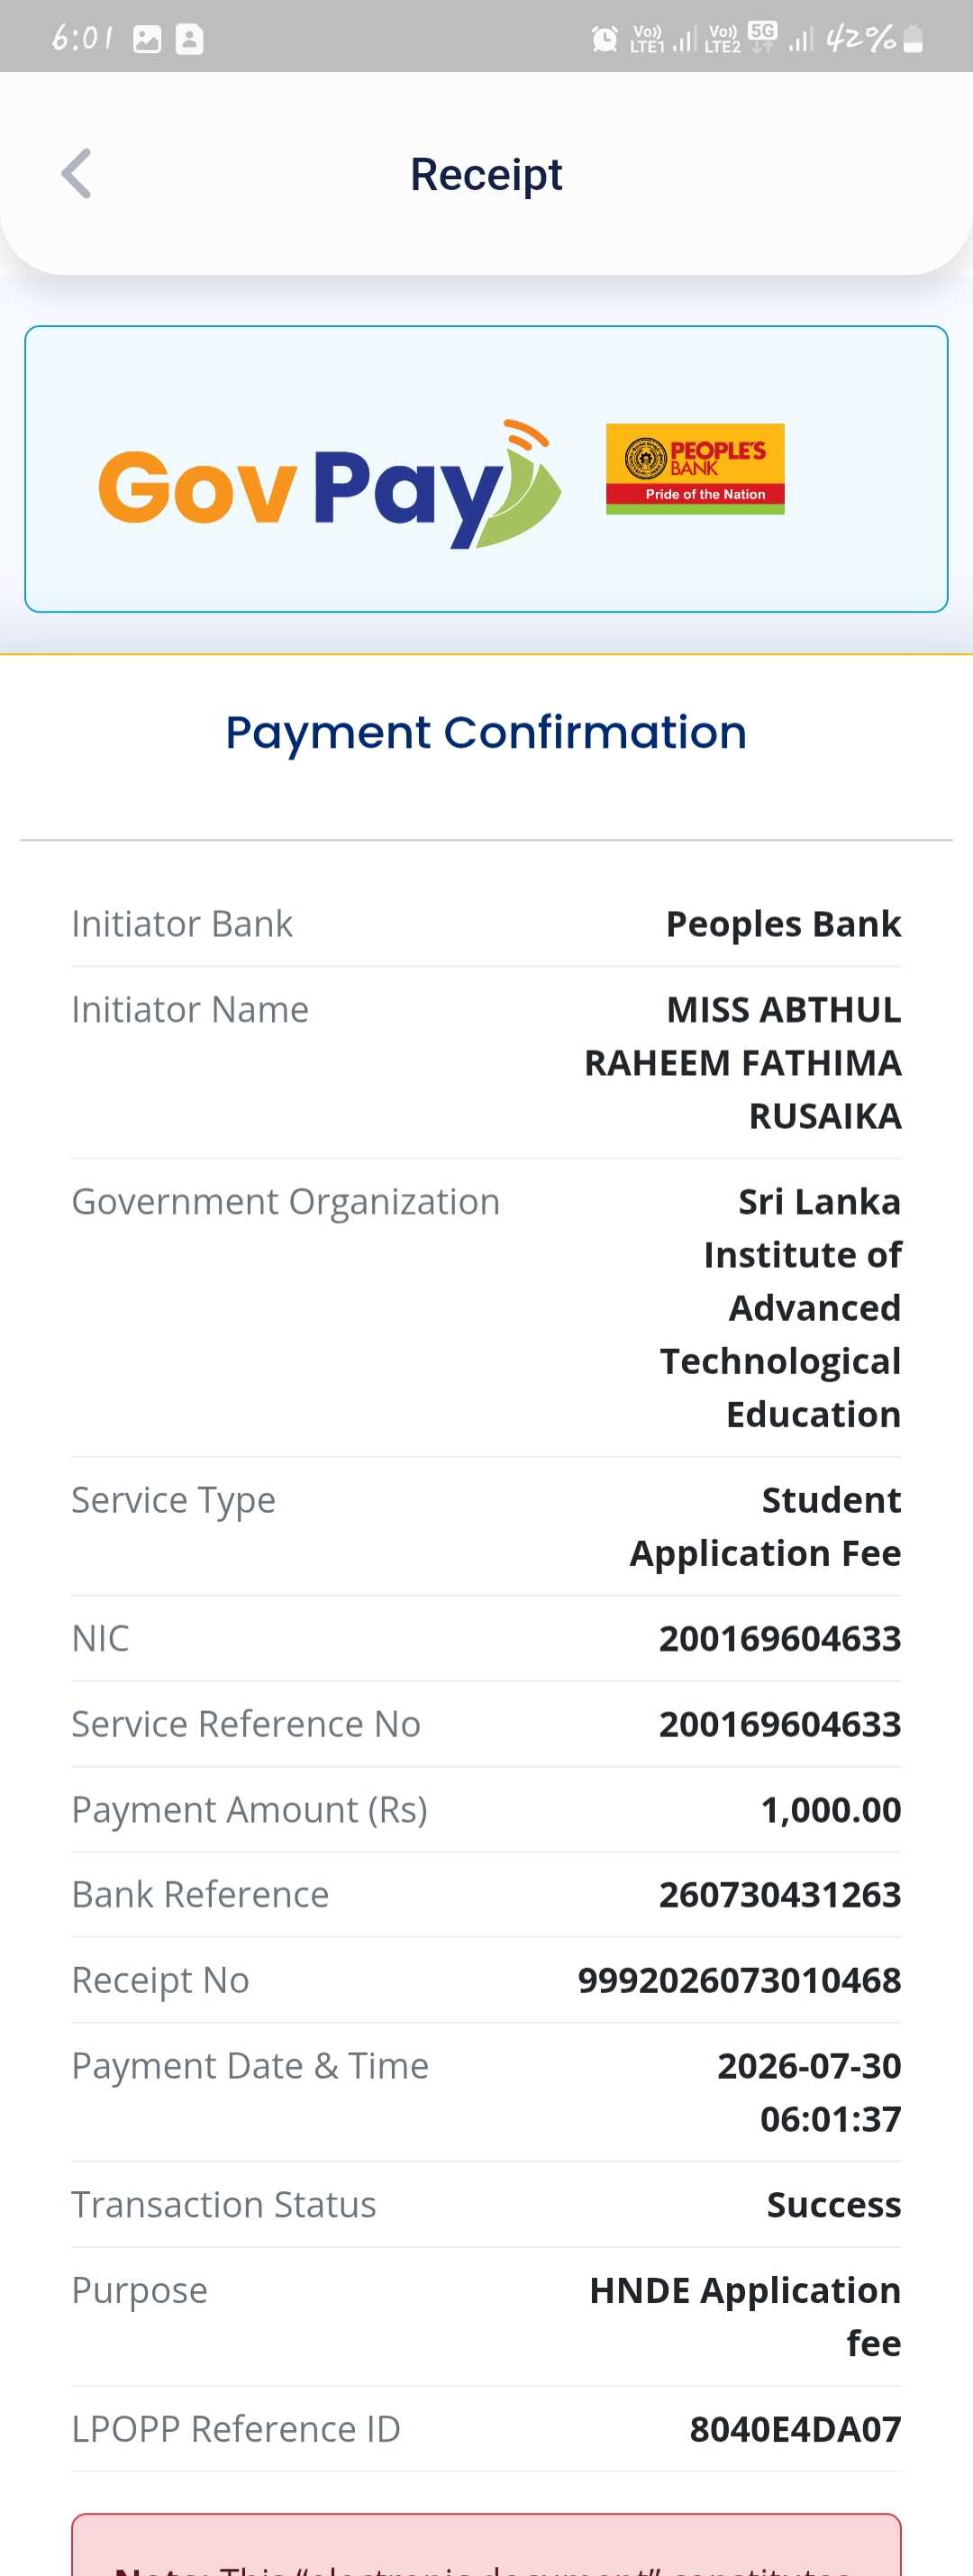973x2576 pixels.
Task: Tap the contact notification icon in status bar
Action: (x=189, y=39)
